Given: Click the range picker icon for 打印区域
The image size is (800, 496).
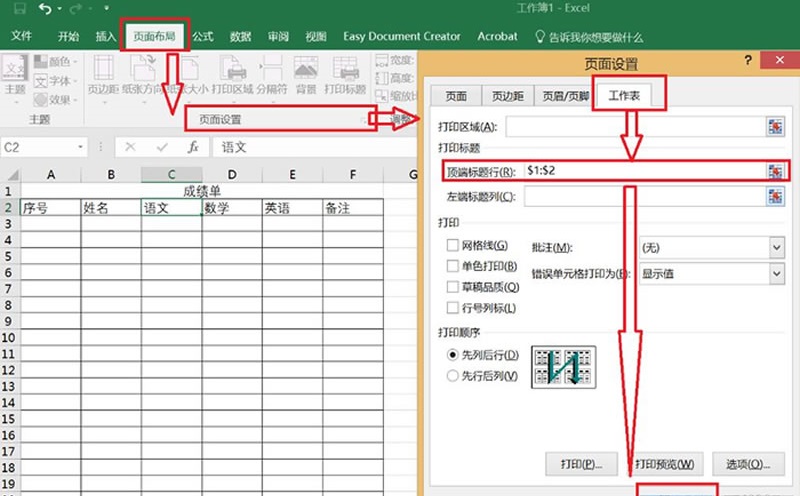Looking at the screenshot, I should 775,127.
